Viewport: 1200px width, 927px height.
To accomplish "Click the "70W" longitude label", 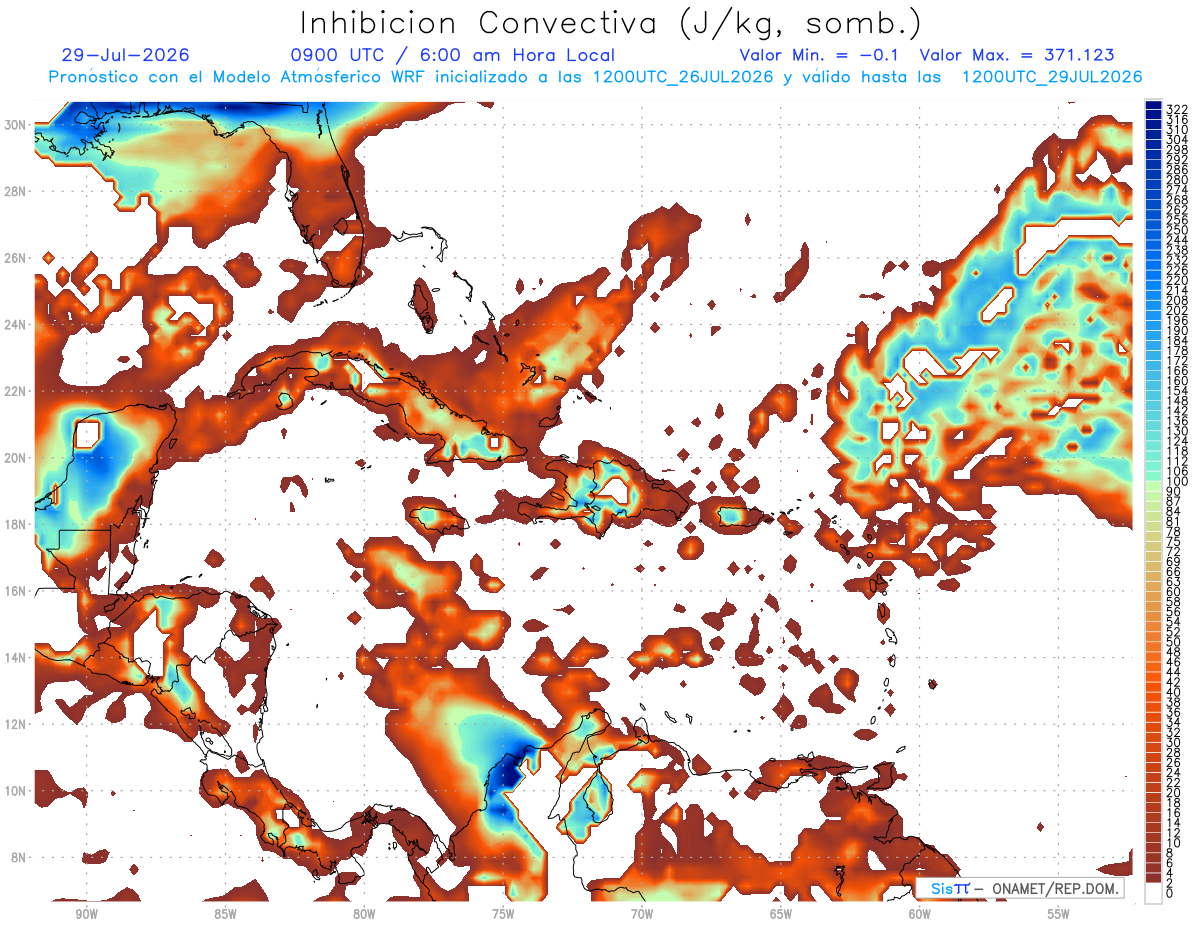I will pos(642,915).
